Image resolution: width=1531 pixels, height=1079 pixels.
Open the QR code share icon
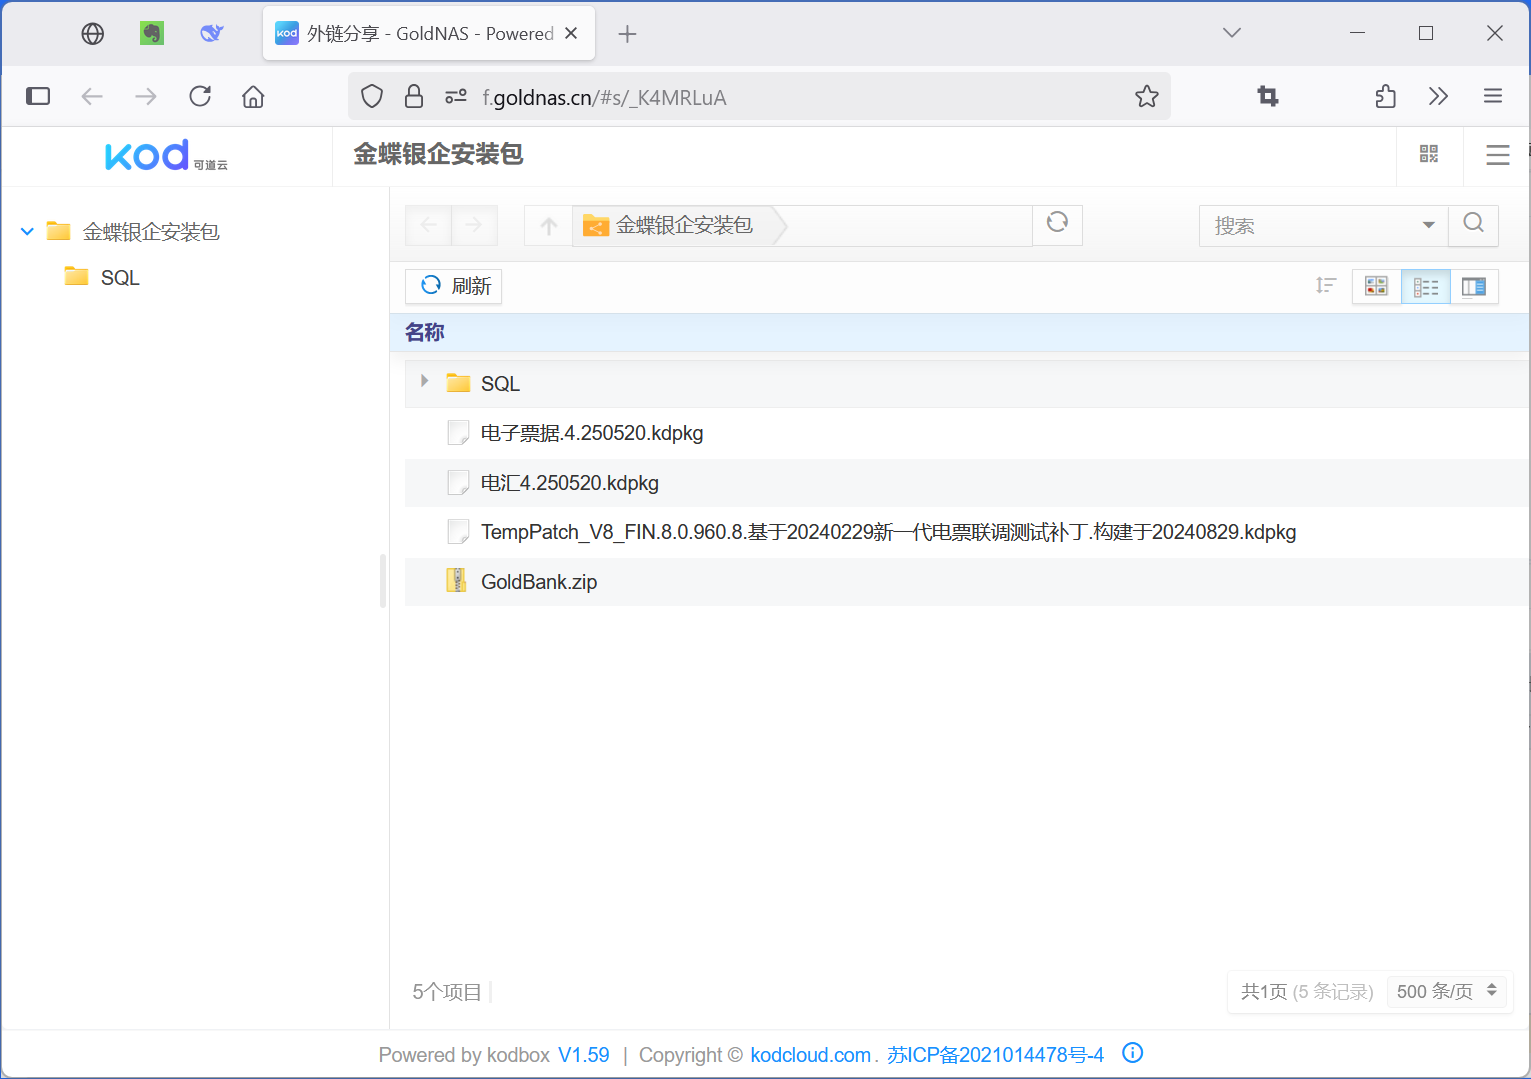point(1428,154)
